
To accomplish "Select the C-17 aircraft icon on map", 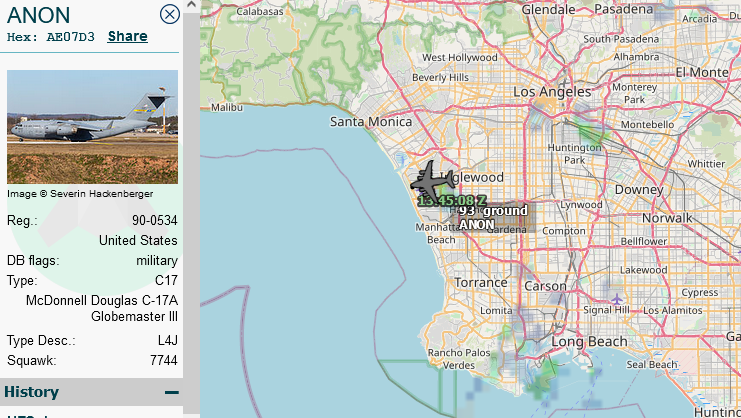I will 431,181.
